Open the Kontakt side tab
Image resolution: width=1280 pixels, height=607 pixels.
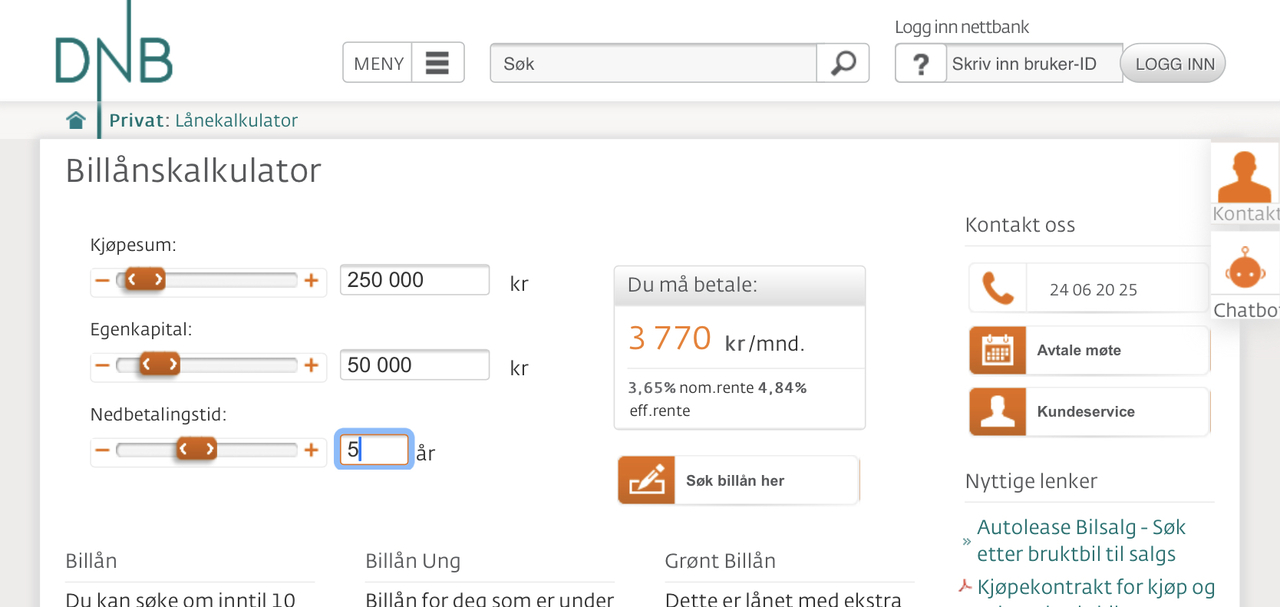tap(1245, 186)
